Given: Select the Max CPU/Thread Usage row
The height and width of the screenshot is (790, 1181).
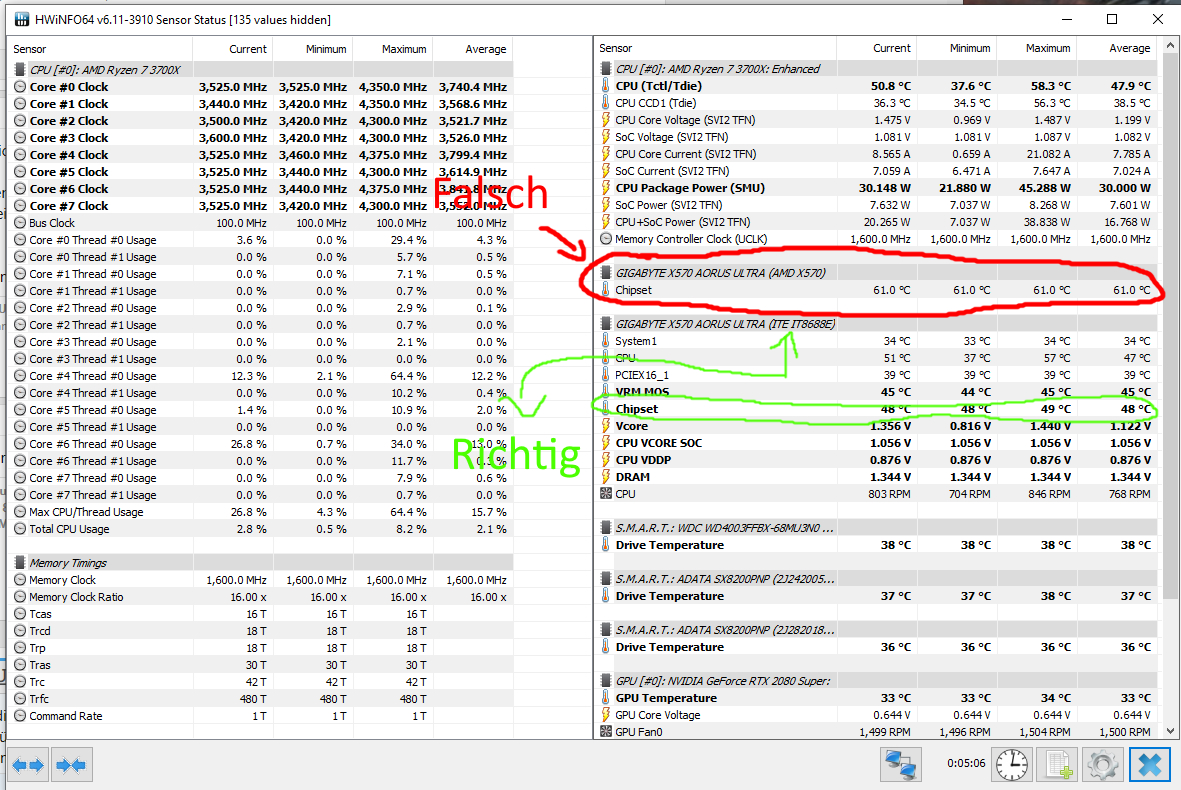Looking at the screenshot, I should pyautogui.click(x=261, y=512).
